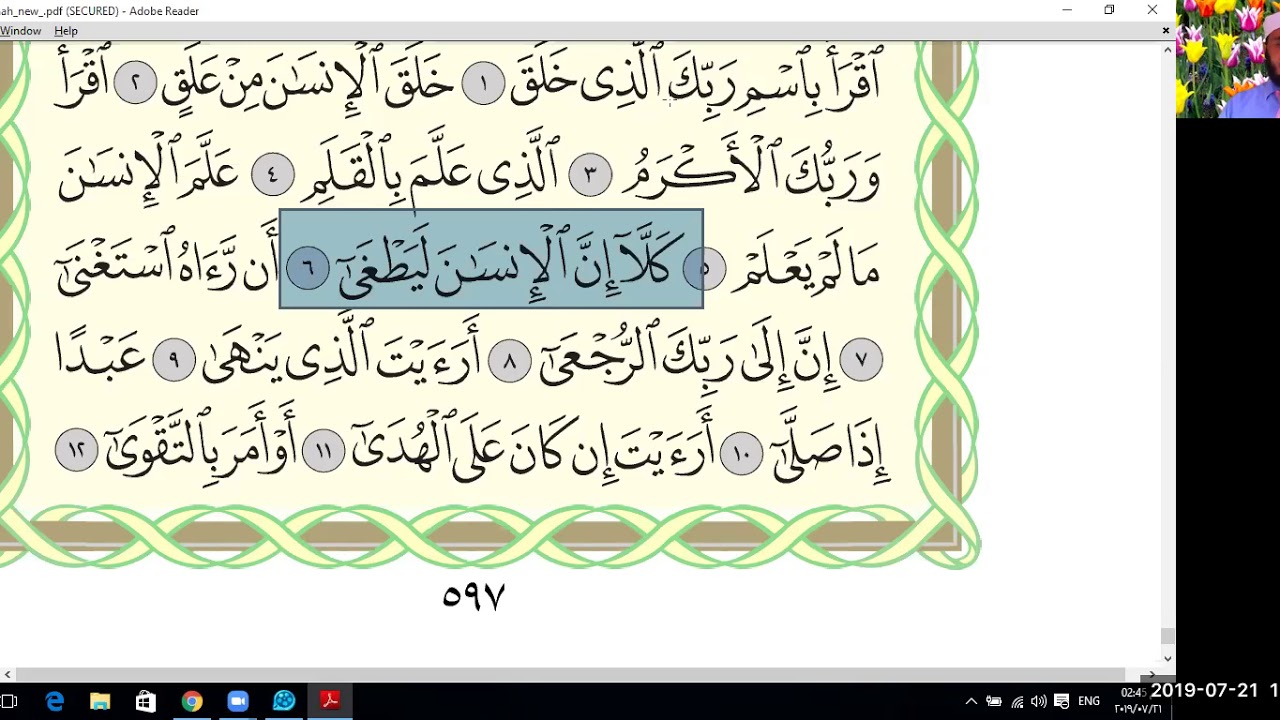Screen dimensions: 1280x720
Task: Click the horizontal scrollbar right arrow
Action: click(1153, 675)
